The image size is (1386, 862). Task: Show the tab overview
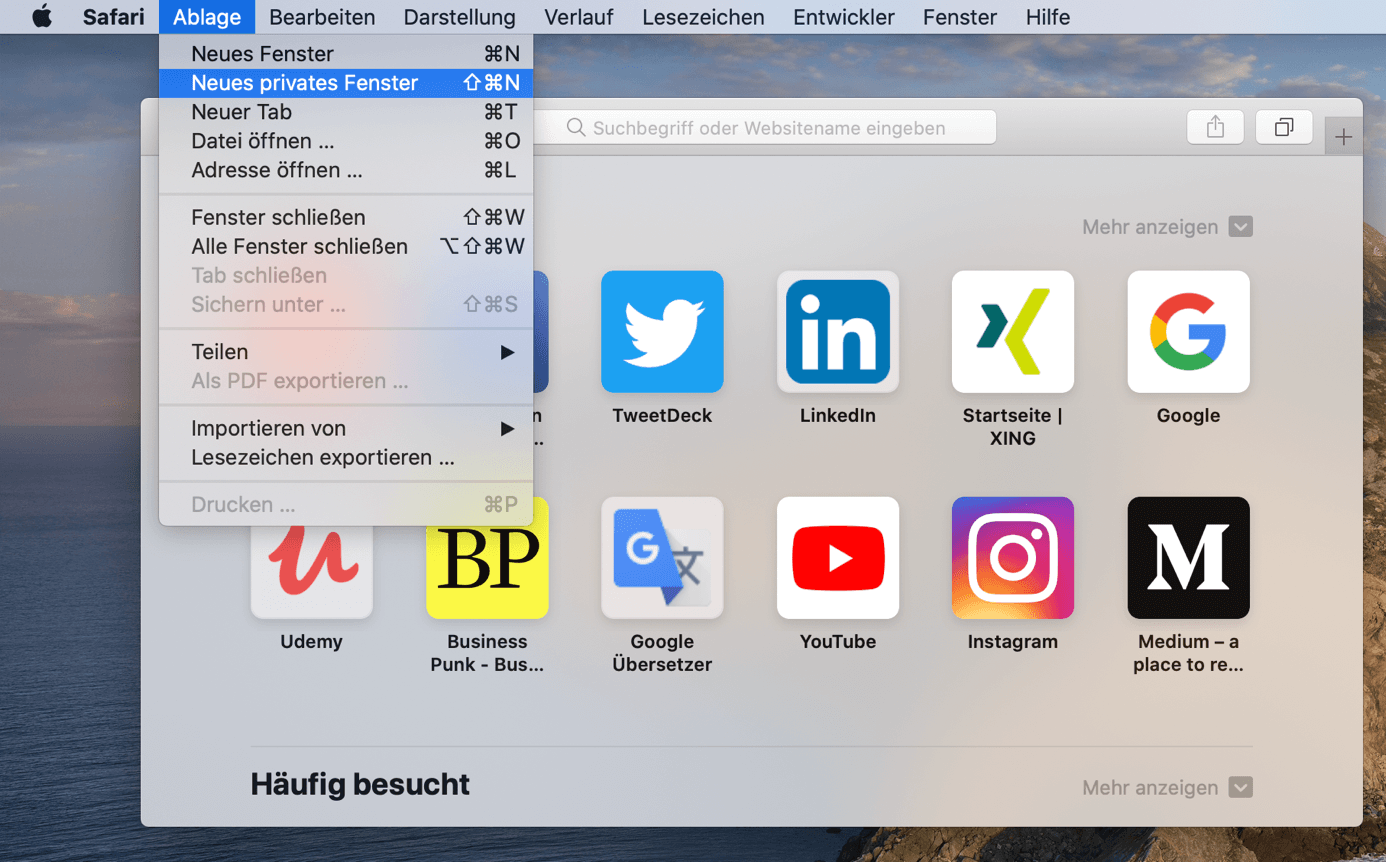coord(1284,127)
